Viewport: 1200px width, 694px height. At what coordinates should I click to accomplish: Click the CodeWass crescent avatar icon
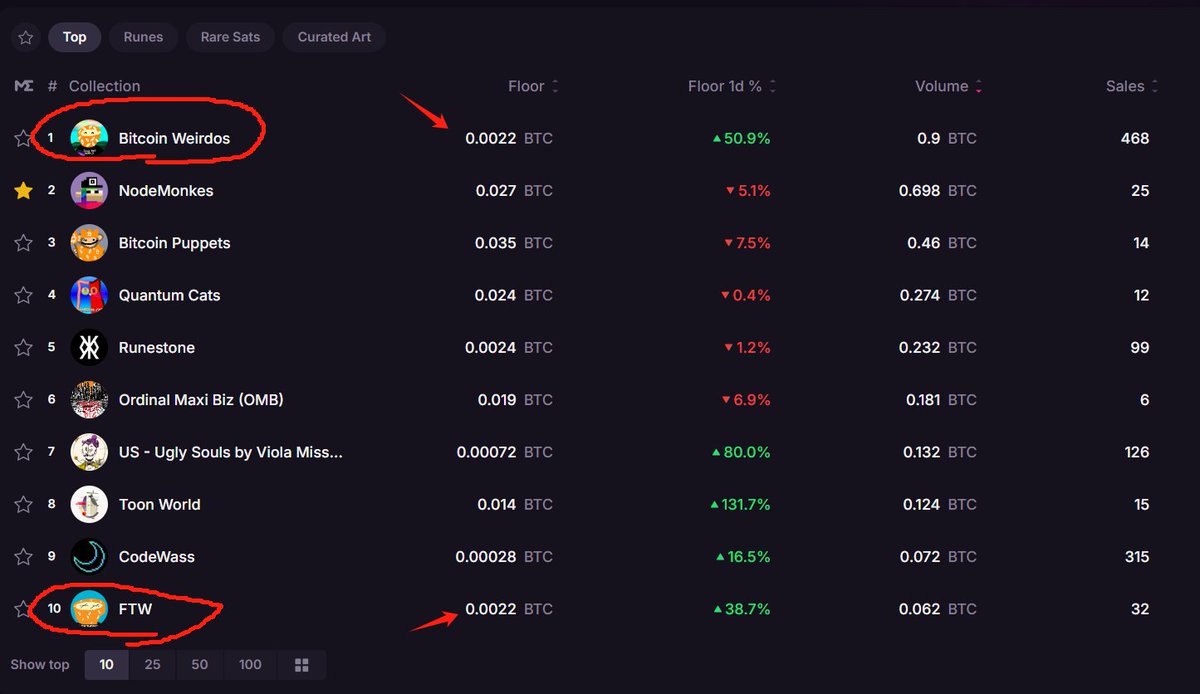[89, 557]
